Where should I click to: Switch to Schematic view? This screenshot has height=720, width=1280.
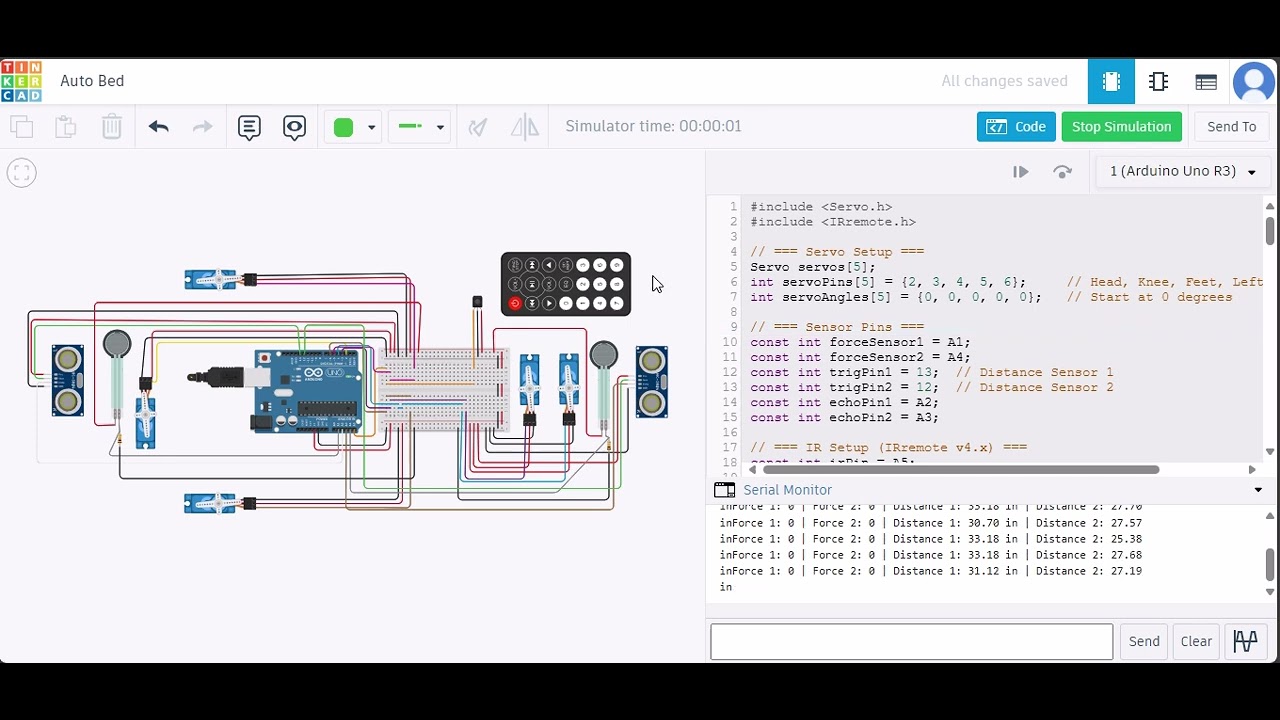1159,82
